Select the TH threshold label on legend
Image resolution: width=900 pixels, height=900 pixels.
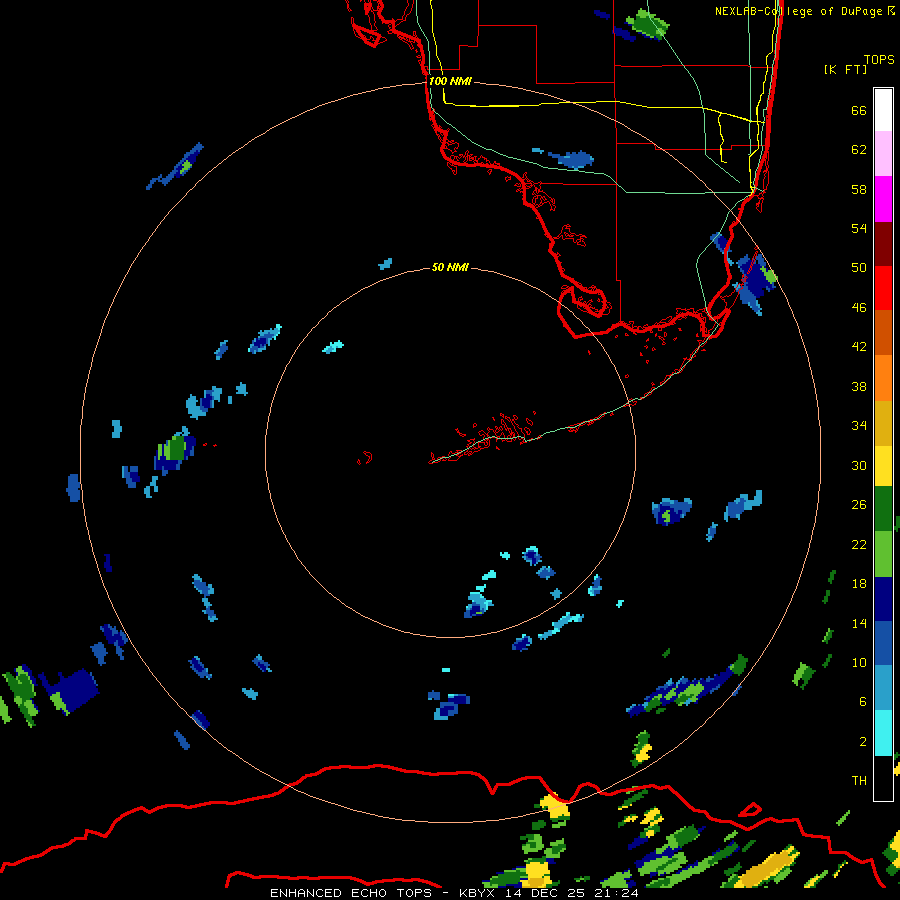point(859,781)
